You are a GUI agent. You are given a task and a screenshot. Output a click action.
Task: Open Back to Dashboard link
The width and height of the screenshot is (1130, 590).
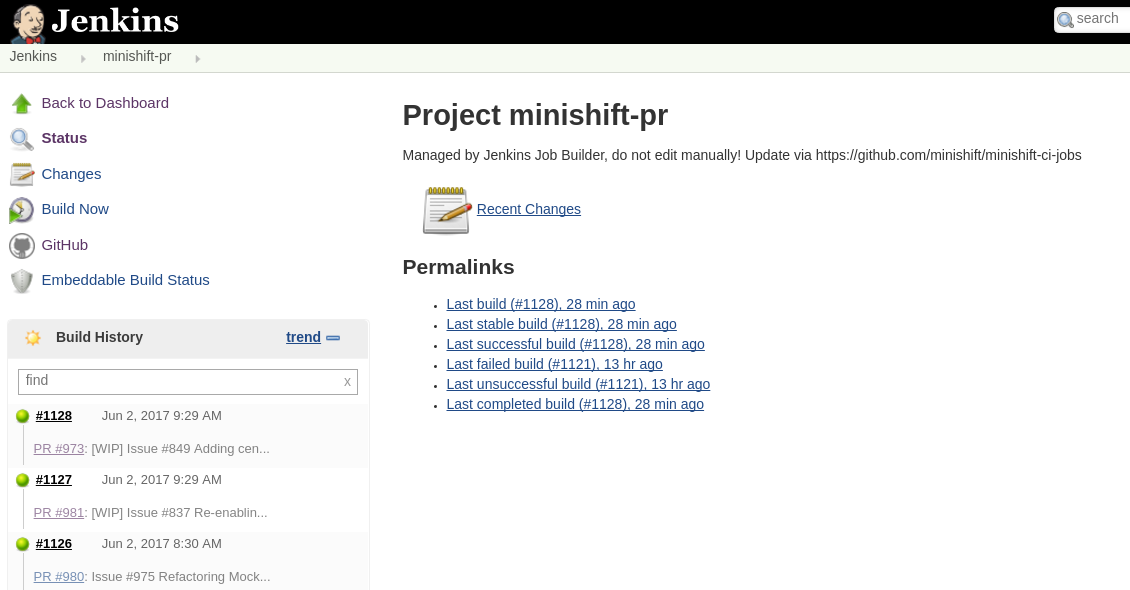point(105,103)
